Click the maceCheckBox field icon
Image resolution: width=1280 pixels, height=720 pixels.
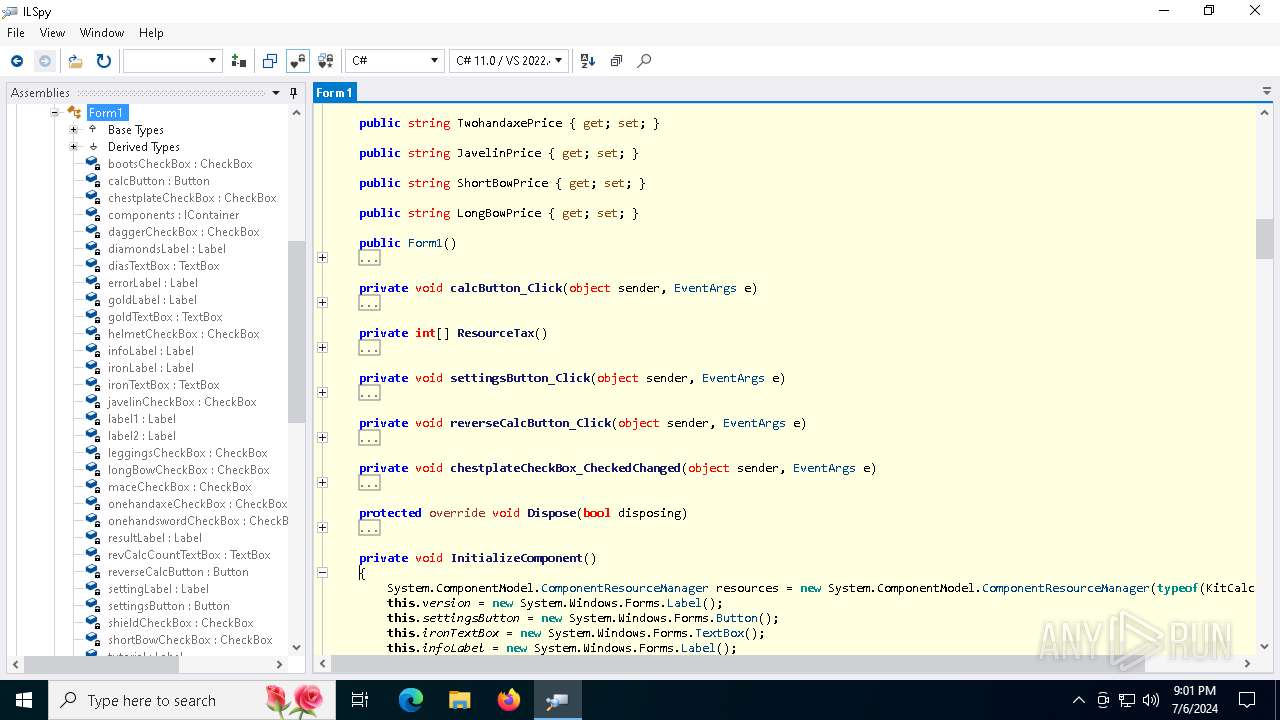click(x=93, y=487)
